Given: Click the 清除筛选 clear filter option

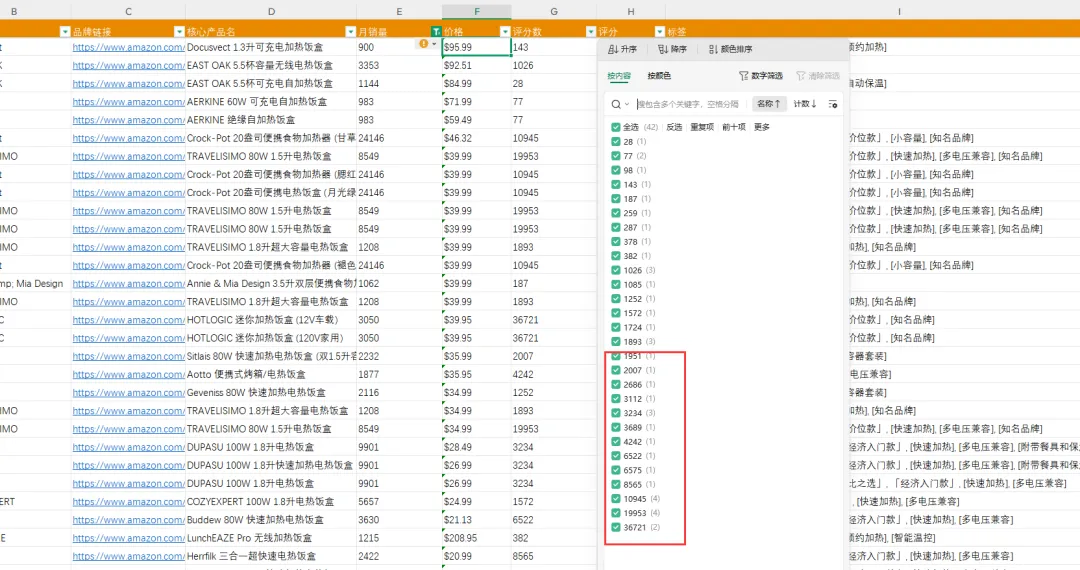Looking at the screenshot, I should point(818,76).
